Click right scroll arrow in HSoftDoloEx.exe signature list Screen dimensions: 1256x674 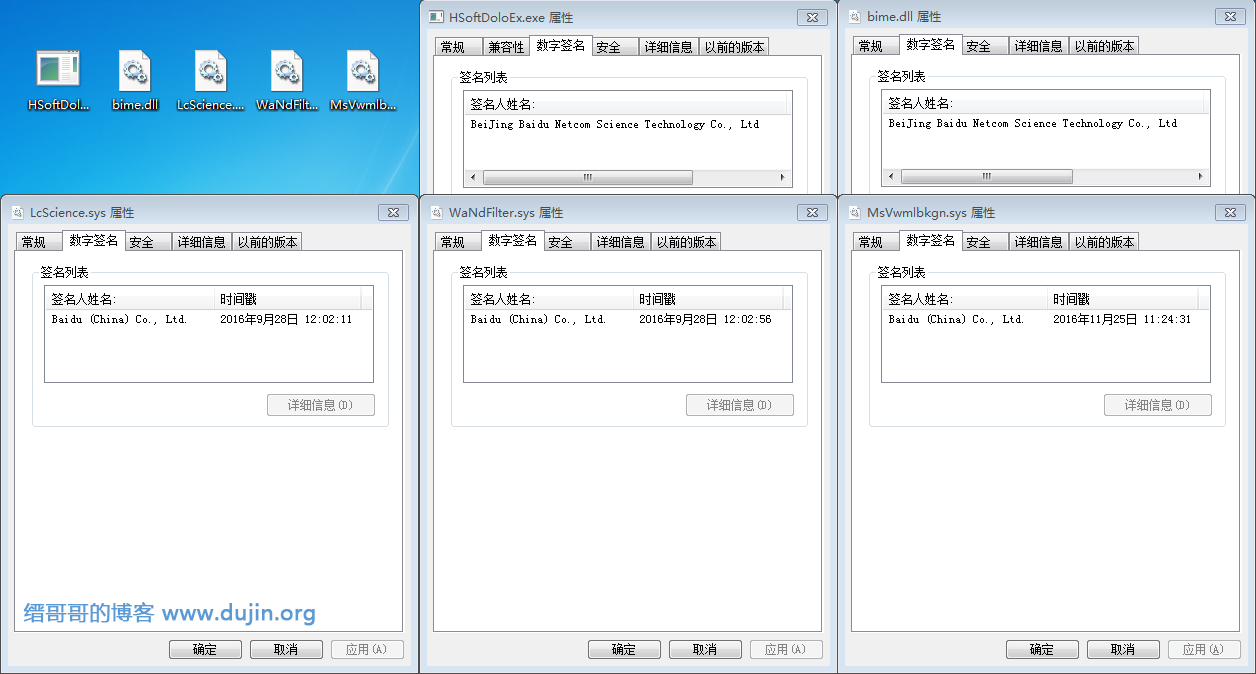(783, 177)
